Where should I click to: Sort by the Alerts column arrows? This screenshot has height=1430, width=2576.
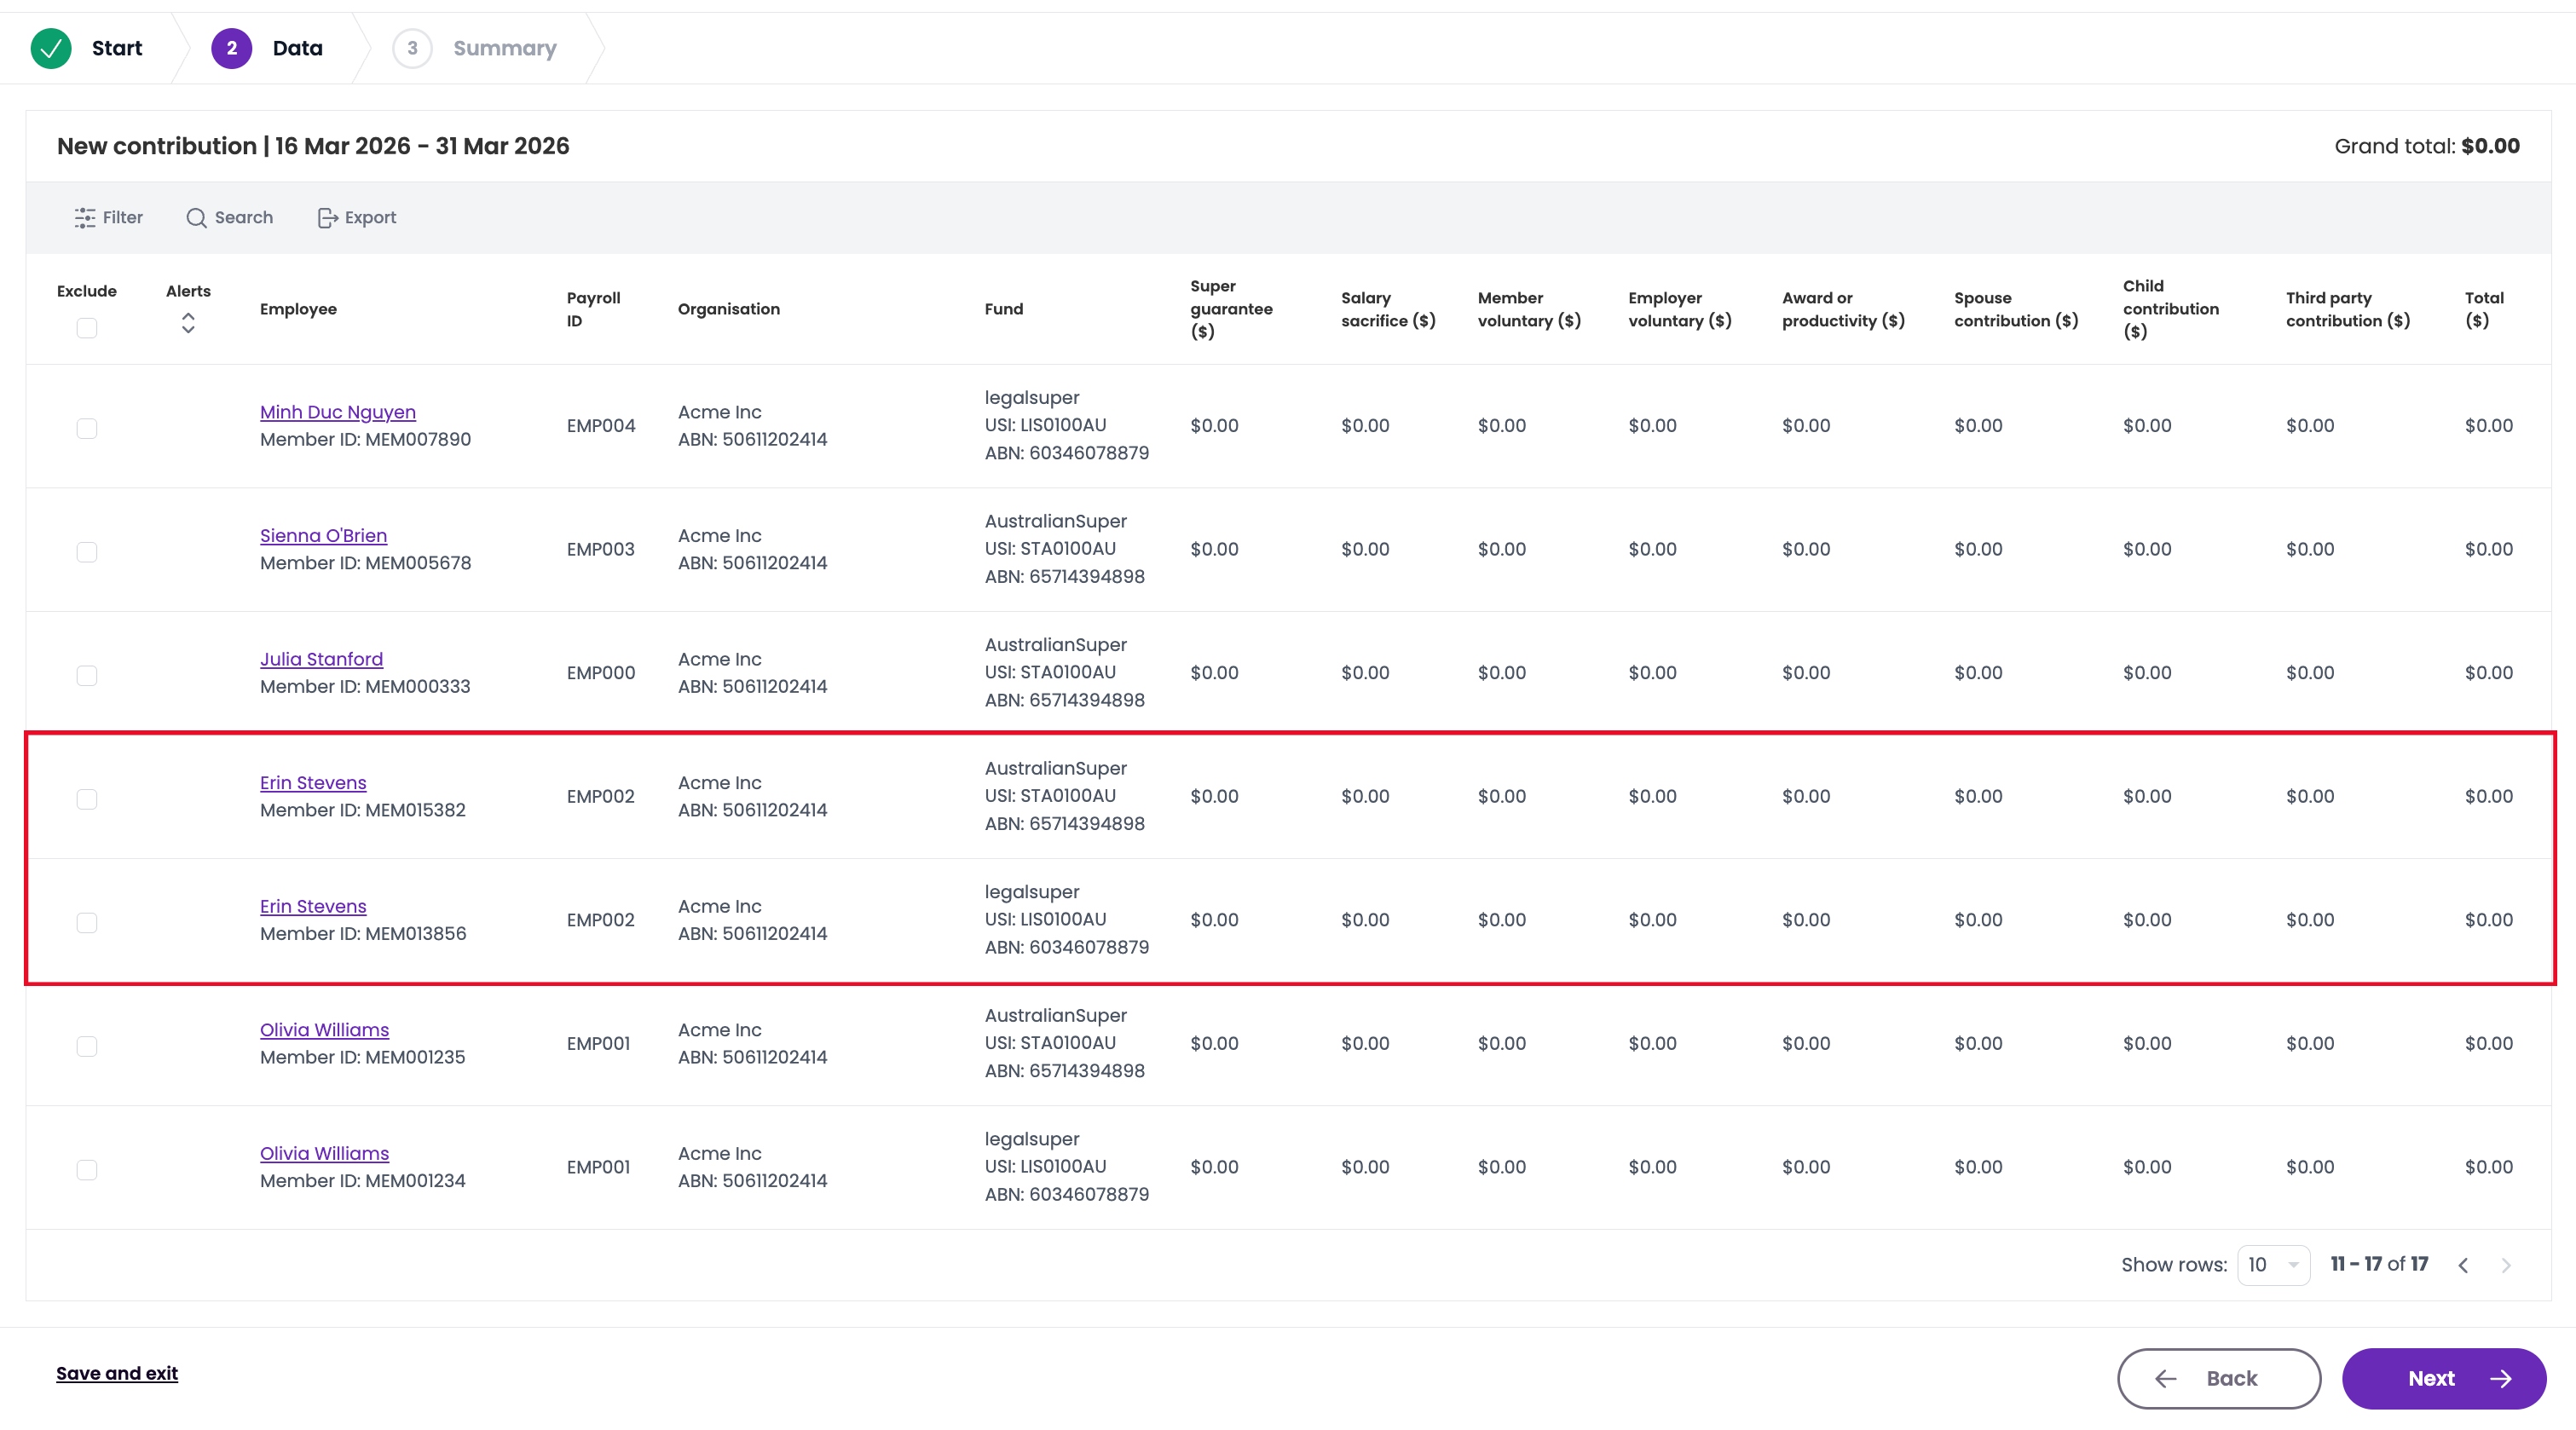pyautogui.click(x=188, y=323)
